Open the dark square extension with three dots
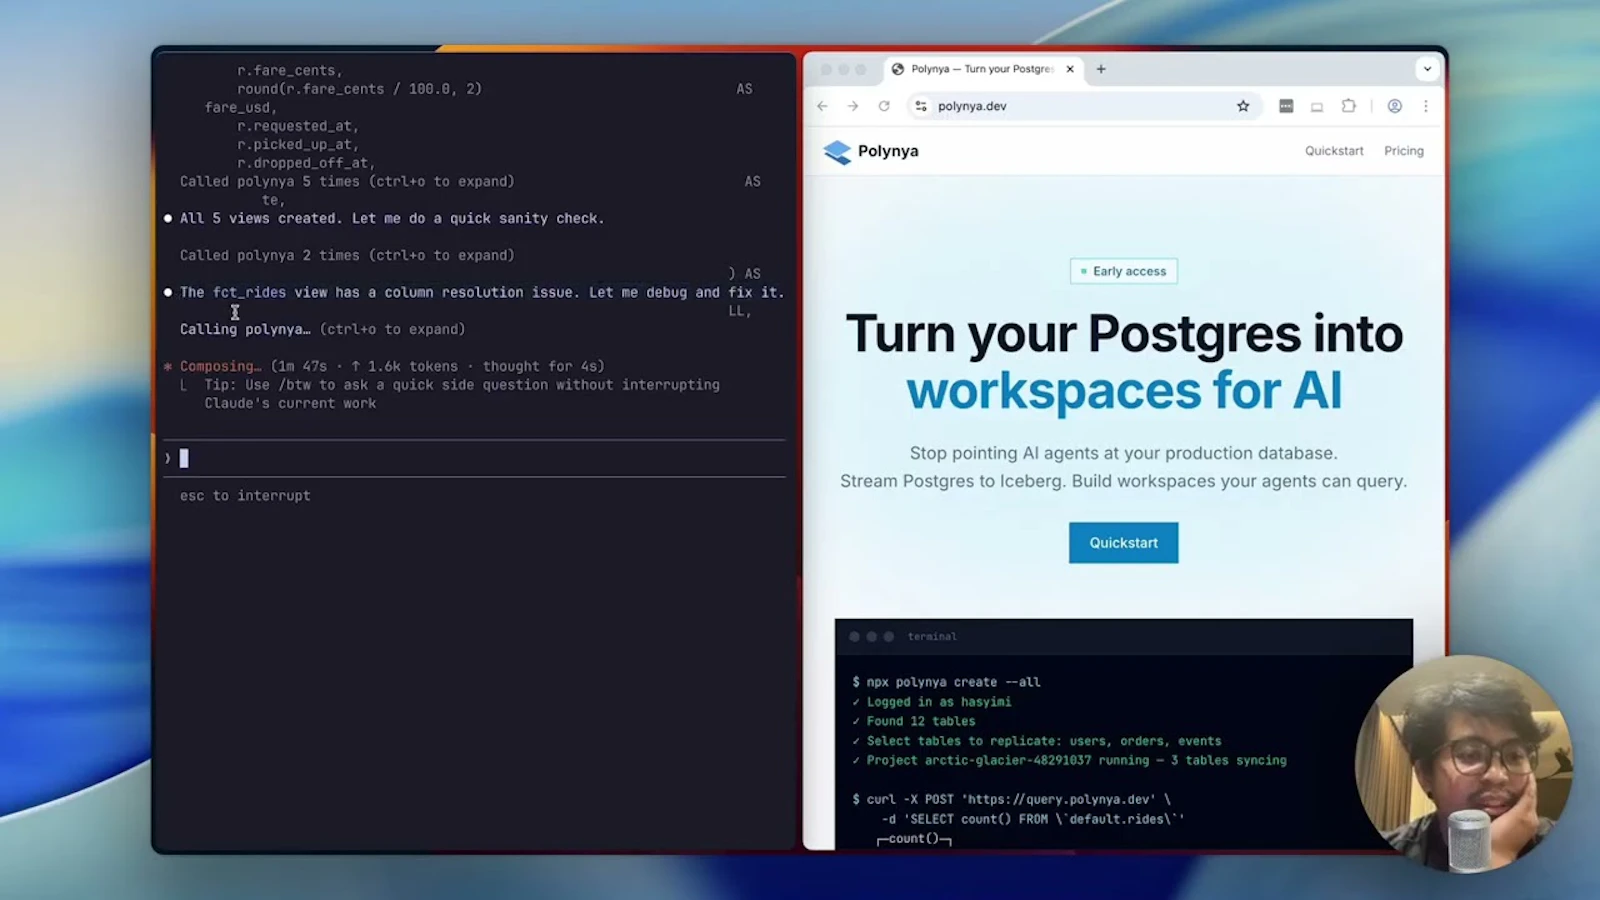This screenshot has height=900, width=1600. [1286, 106]
